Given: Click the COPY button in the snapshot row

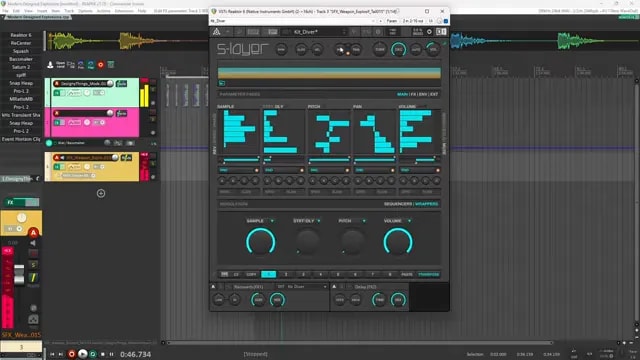Looking at the screenshot, I should [251, 274].
